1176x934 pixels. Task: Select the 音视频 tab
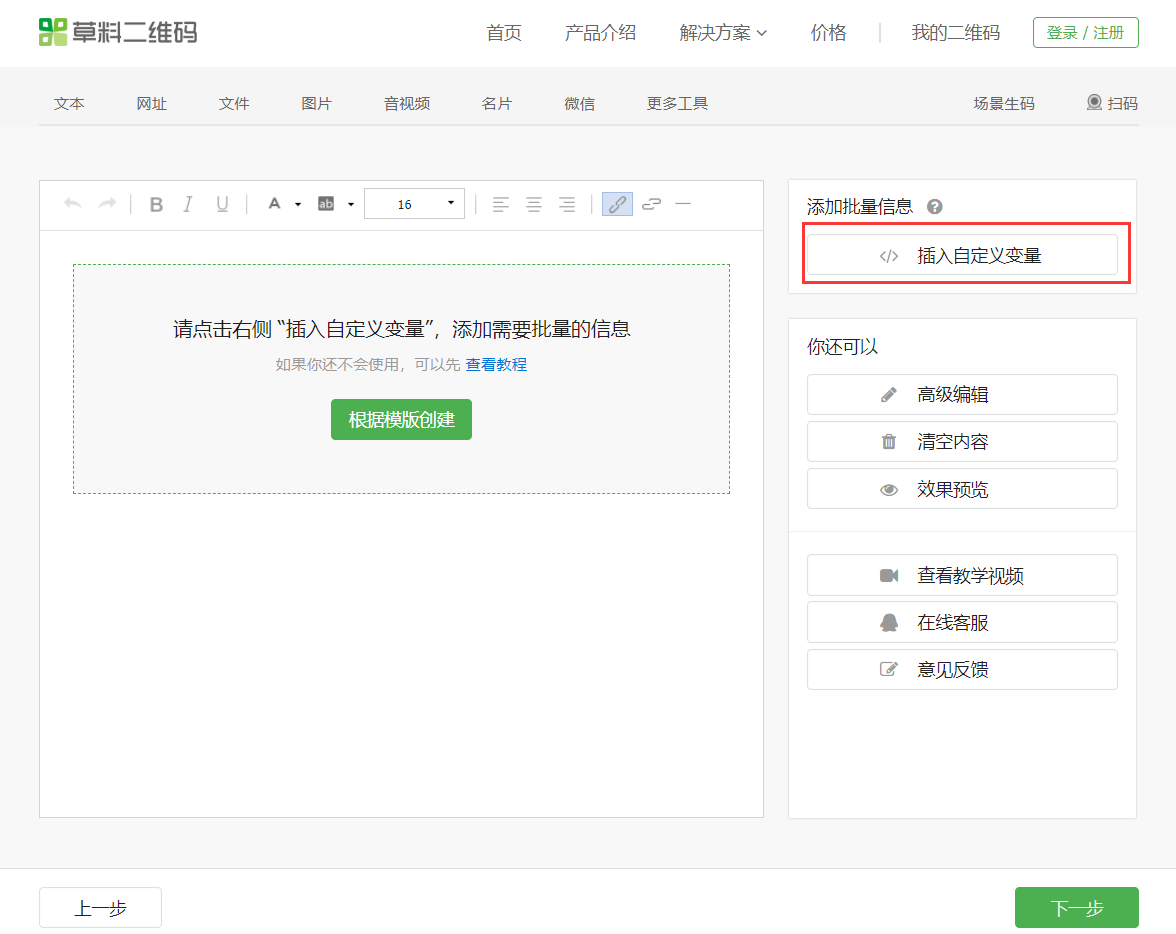click(407, 104)
